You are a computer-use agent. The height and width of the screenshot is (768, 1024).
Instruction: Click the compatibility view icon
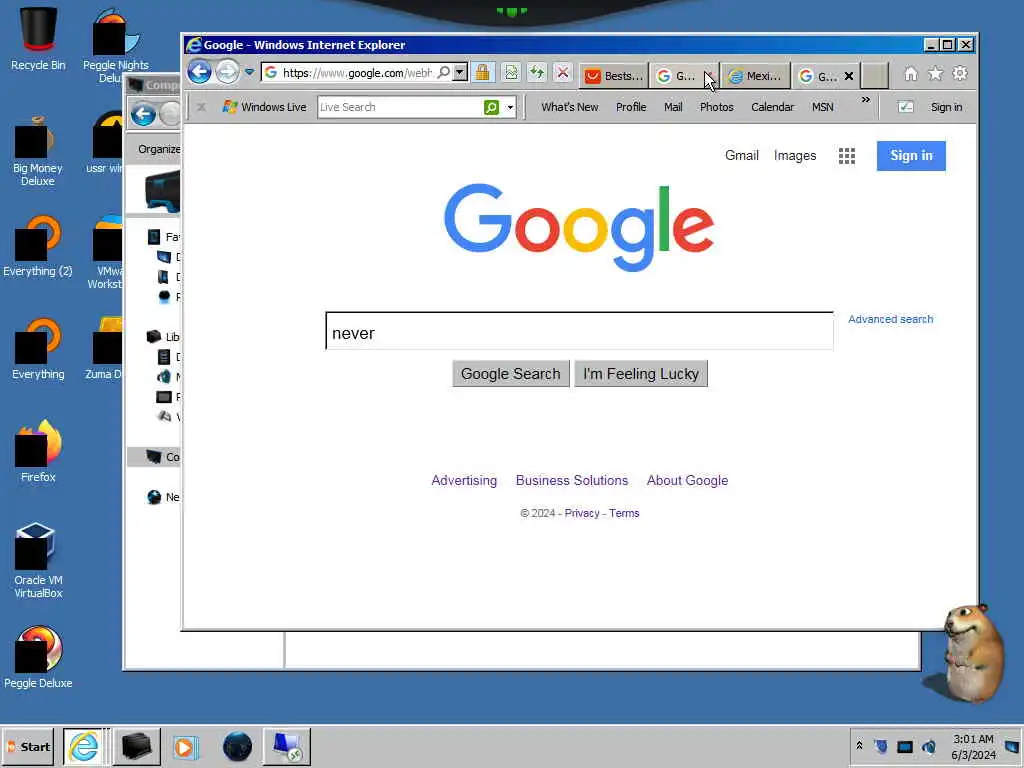click(x=511, y=72)
